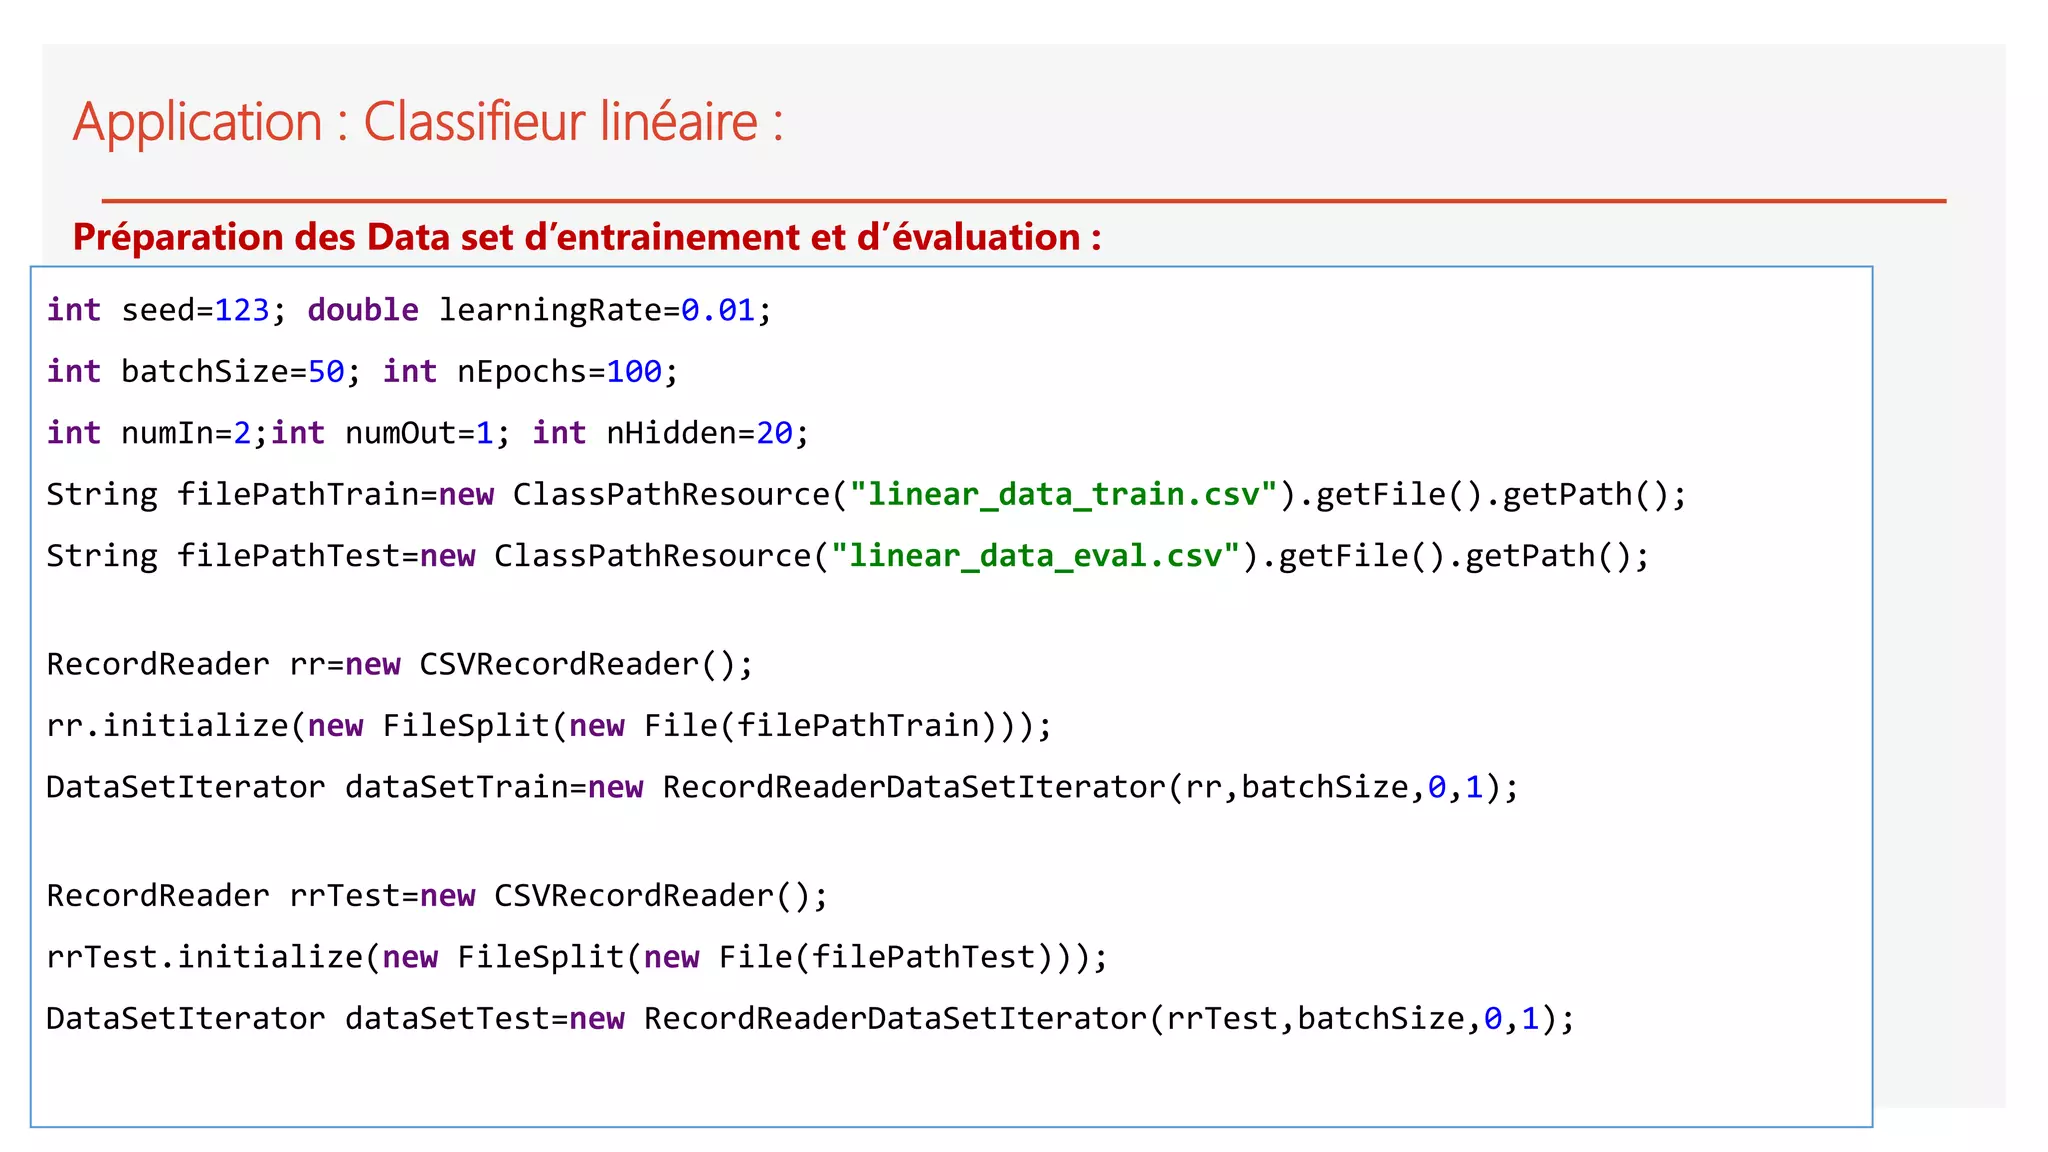This screenshot has height=1152, width=2048.
Task: Click 'RecordReader rr=new CSVRecordReader();' line
Action: 400,665
